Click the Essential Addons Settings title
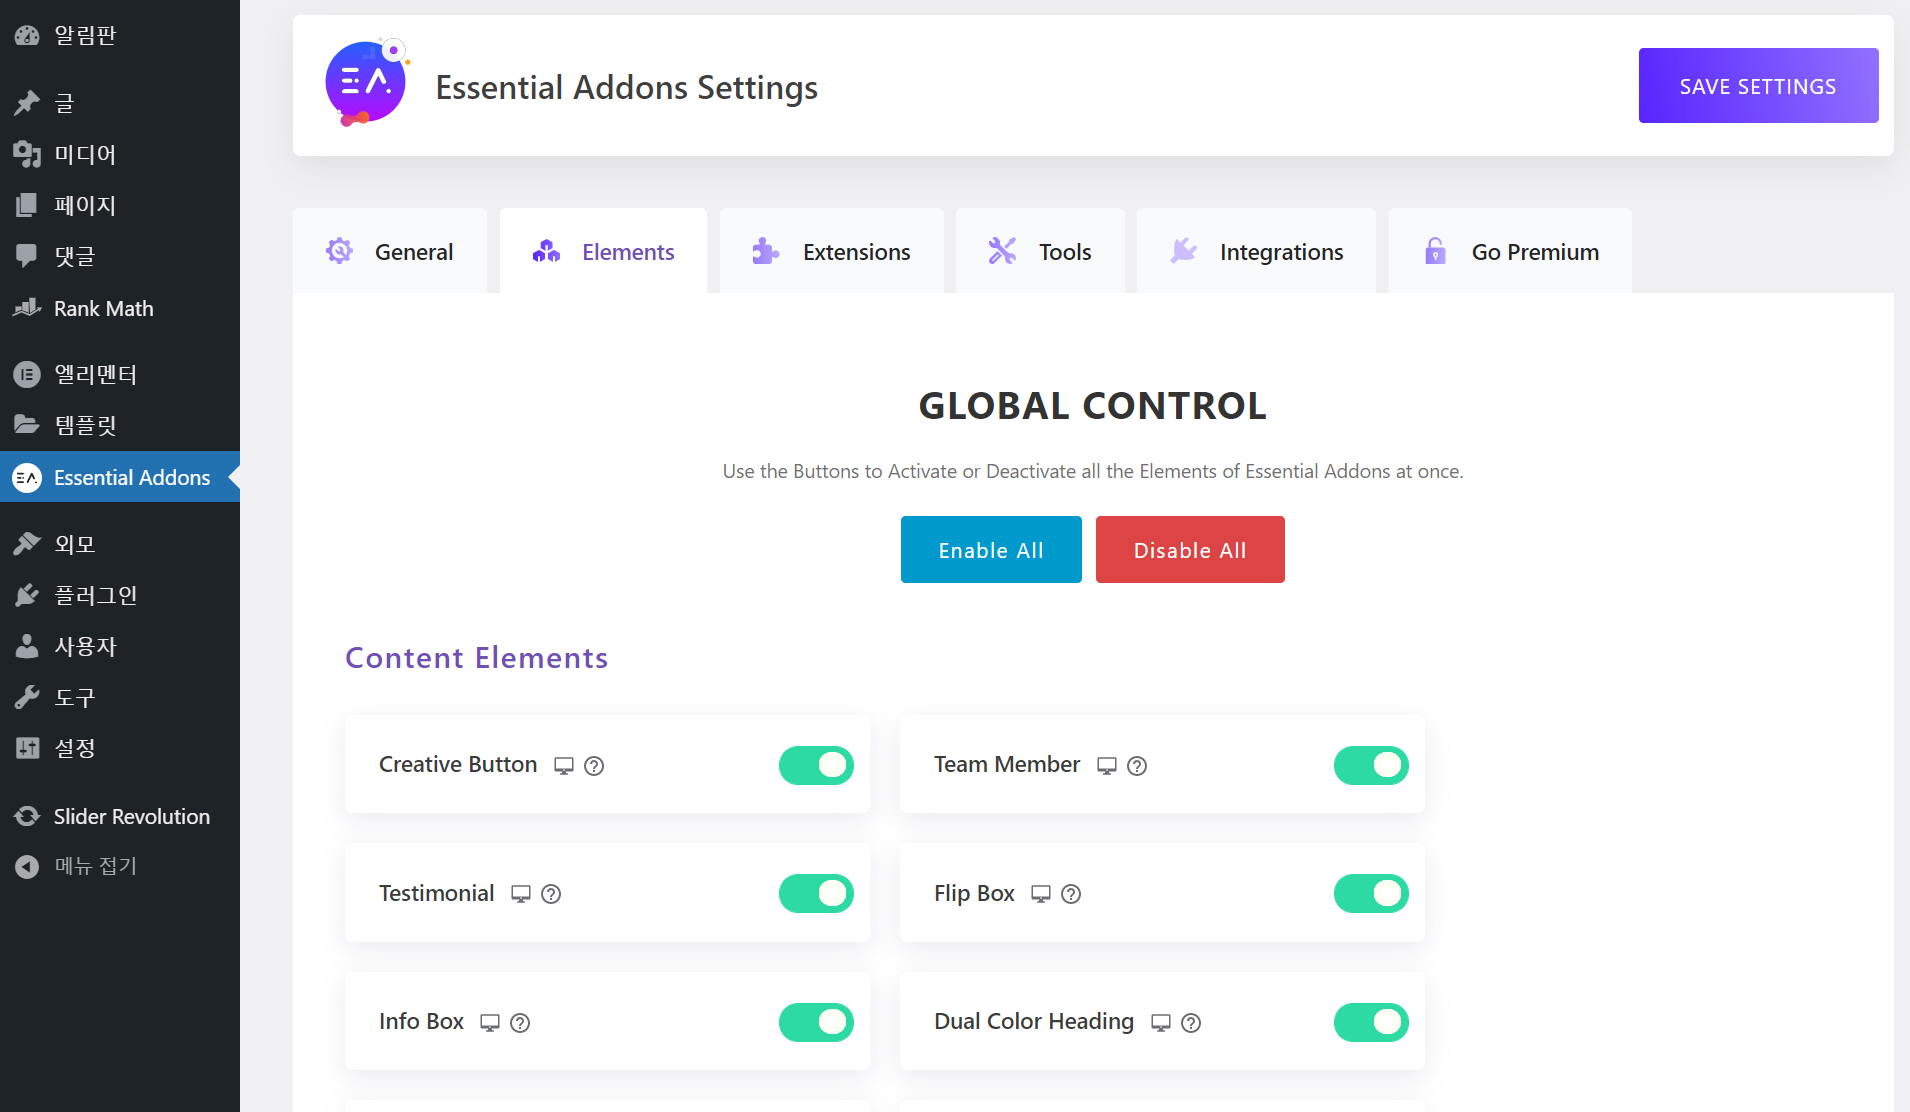The height and width of the screenshot is (1112, 1910). click(627, 88)
